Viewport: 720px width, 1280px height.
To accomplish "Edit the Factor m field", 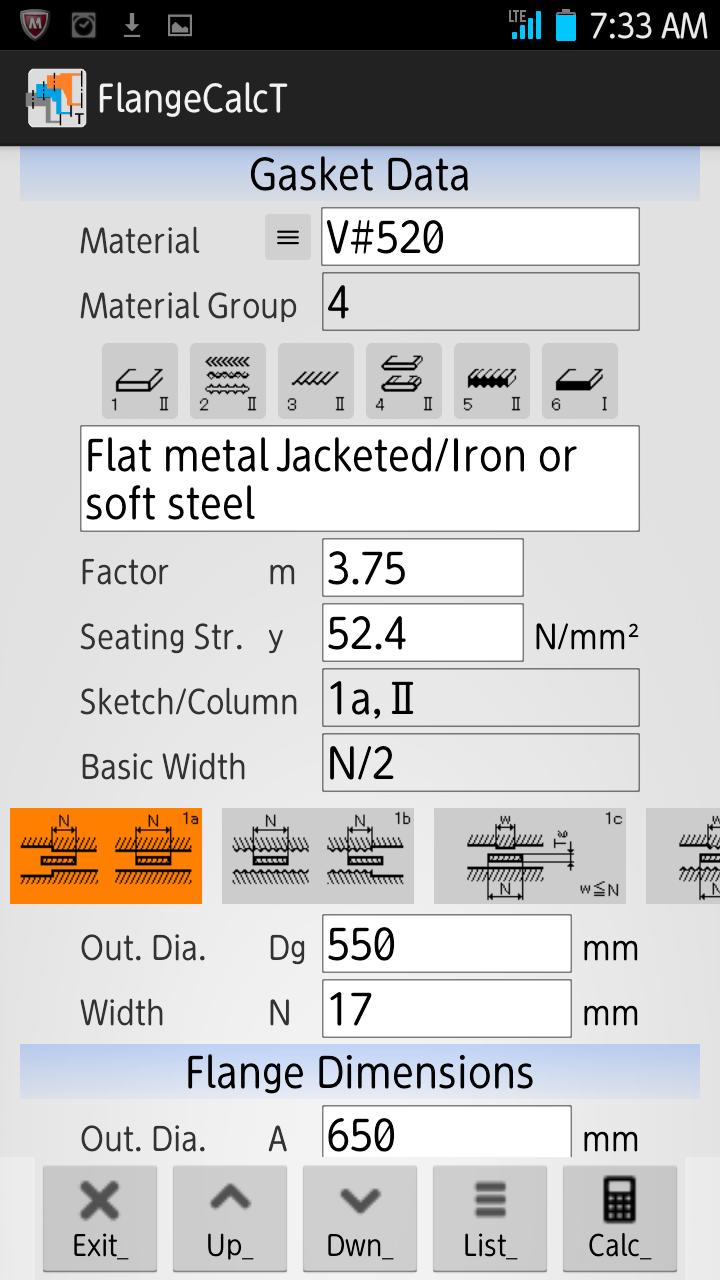I will pos(423,568).
